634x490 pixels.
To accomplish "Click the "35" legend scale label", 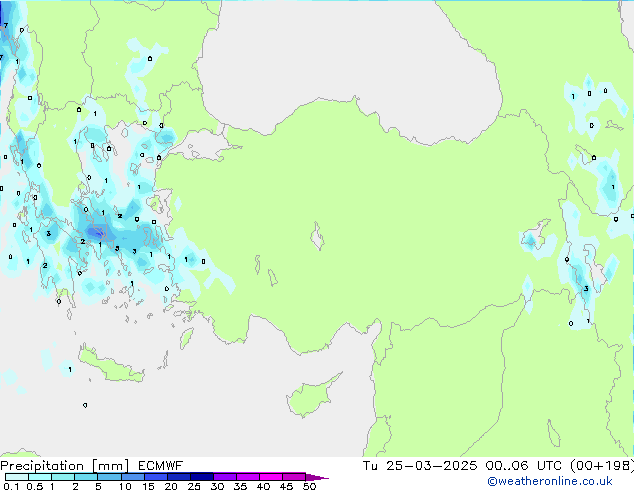I will point(240,486).
